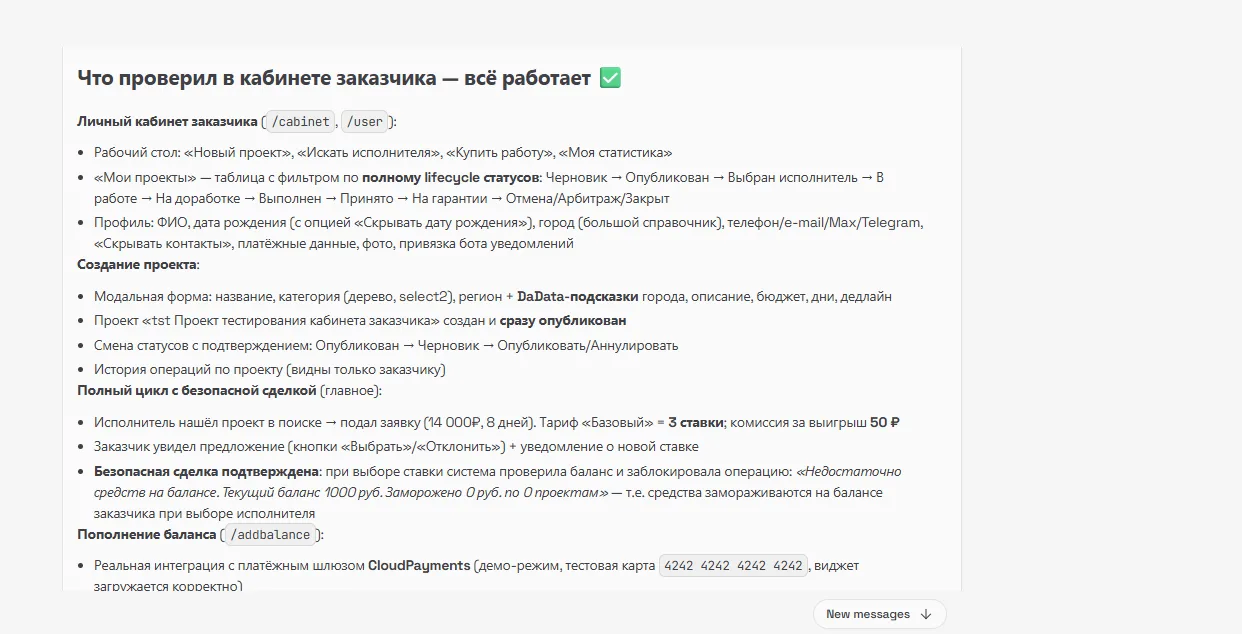The width and height of the screenshot is (1242, 634).
Task: Click the bold «3 ставки» text
Action: [696, 422]
